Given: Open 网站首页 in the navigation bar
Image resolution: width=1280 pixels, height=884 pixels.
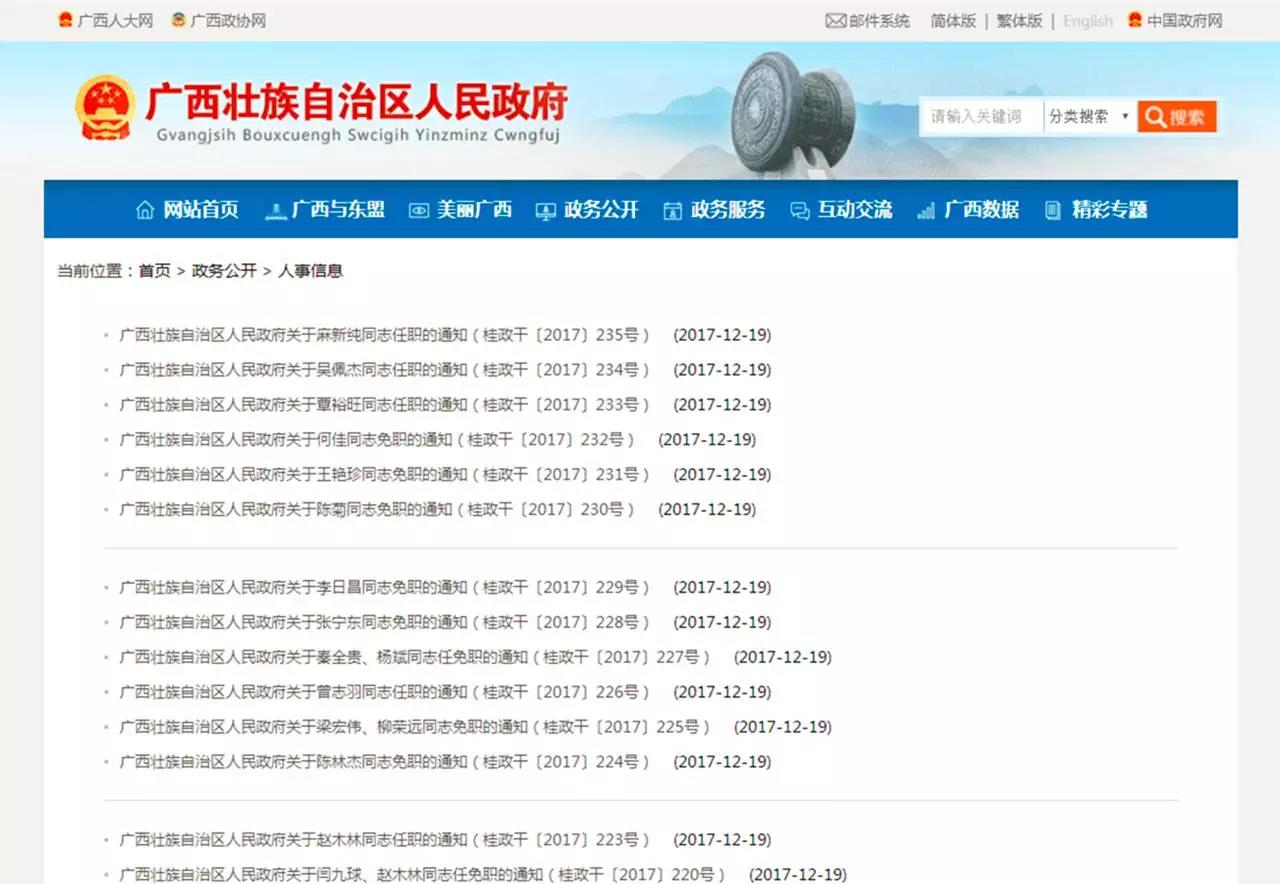Looking at the screenshot, I should pos(201,210).
